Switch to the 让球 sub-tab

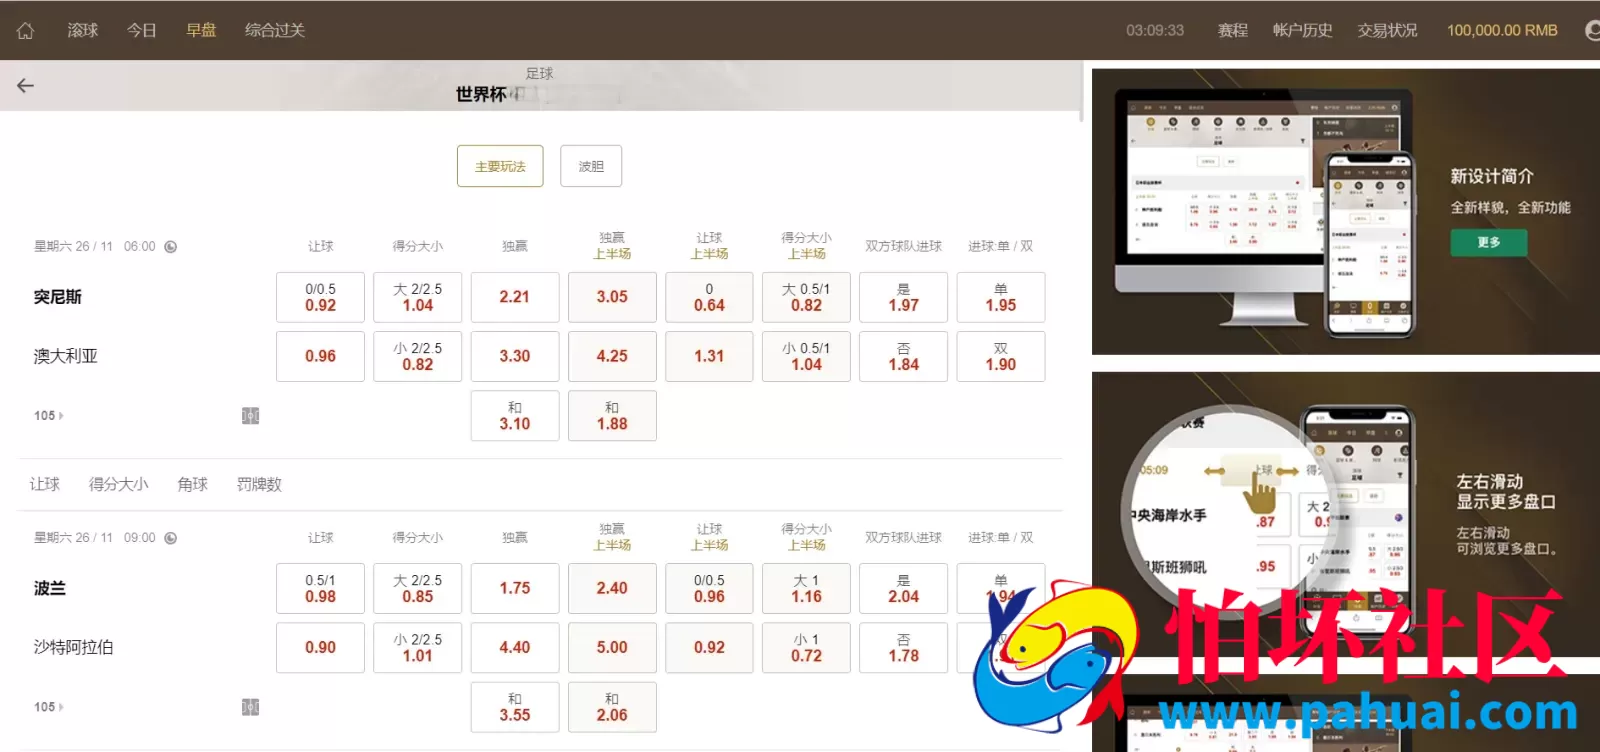tap(45, 484)
